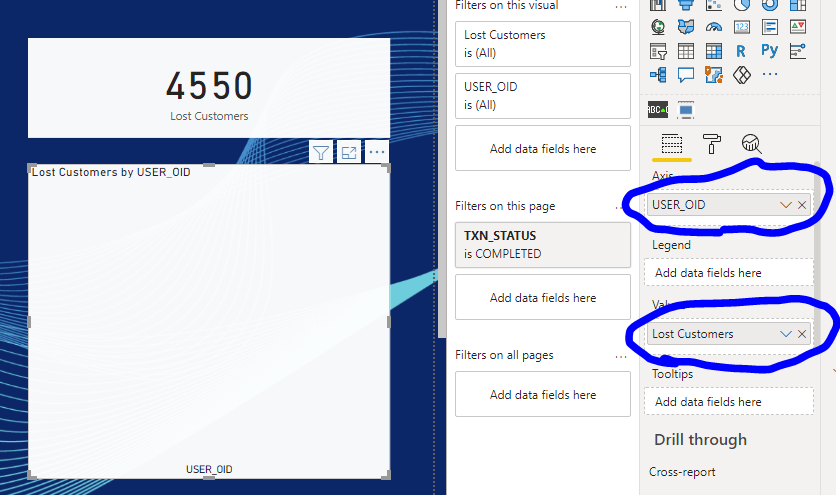Switch to the Analytics magnifier tab
This screenshot has width=840, height=495.
pos(752,144)
